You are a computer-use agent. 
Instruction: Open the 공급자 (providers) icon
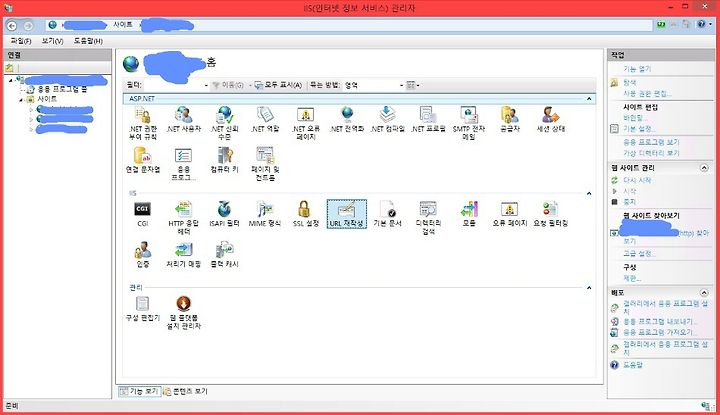(x=510, y=119)
